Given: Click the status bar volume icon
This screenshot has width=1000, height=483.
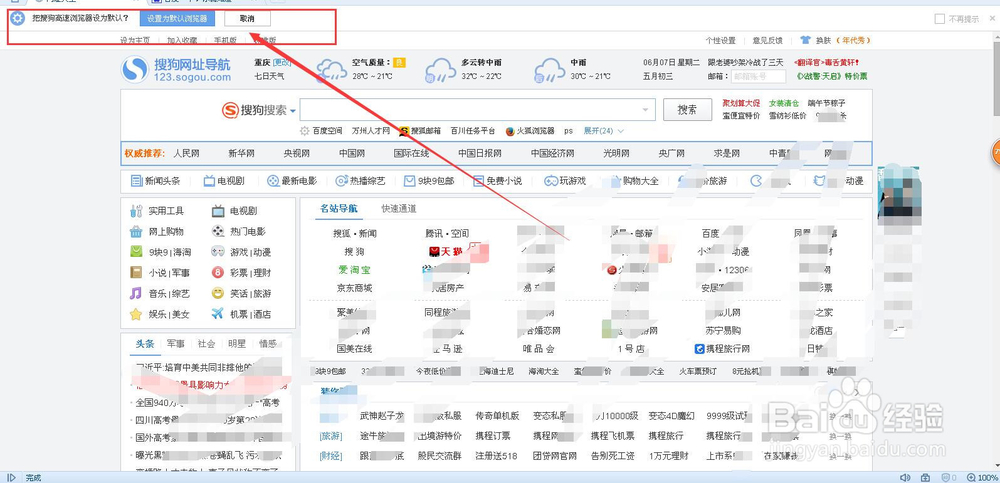Looking at the screenshot, I should point(905,477).
